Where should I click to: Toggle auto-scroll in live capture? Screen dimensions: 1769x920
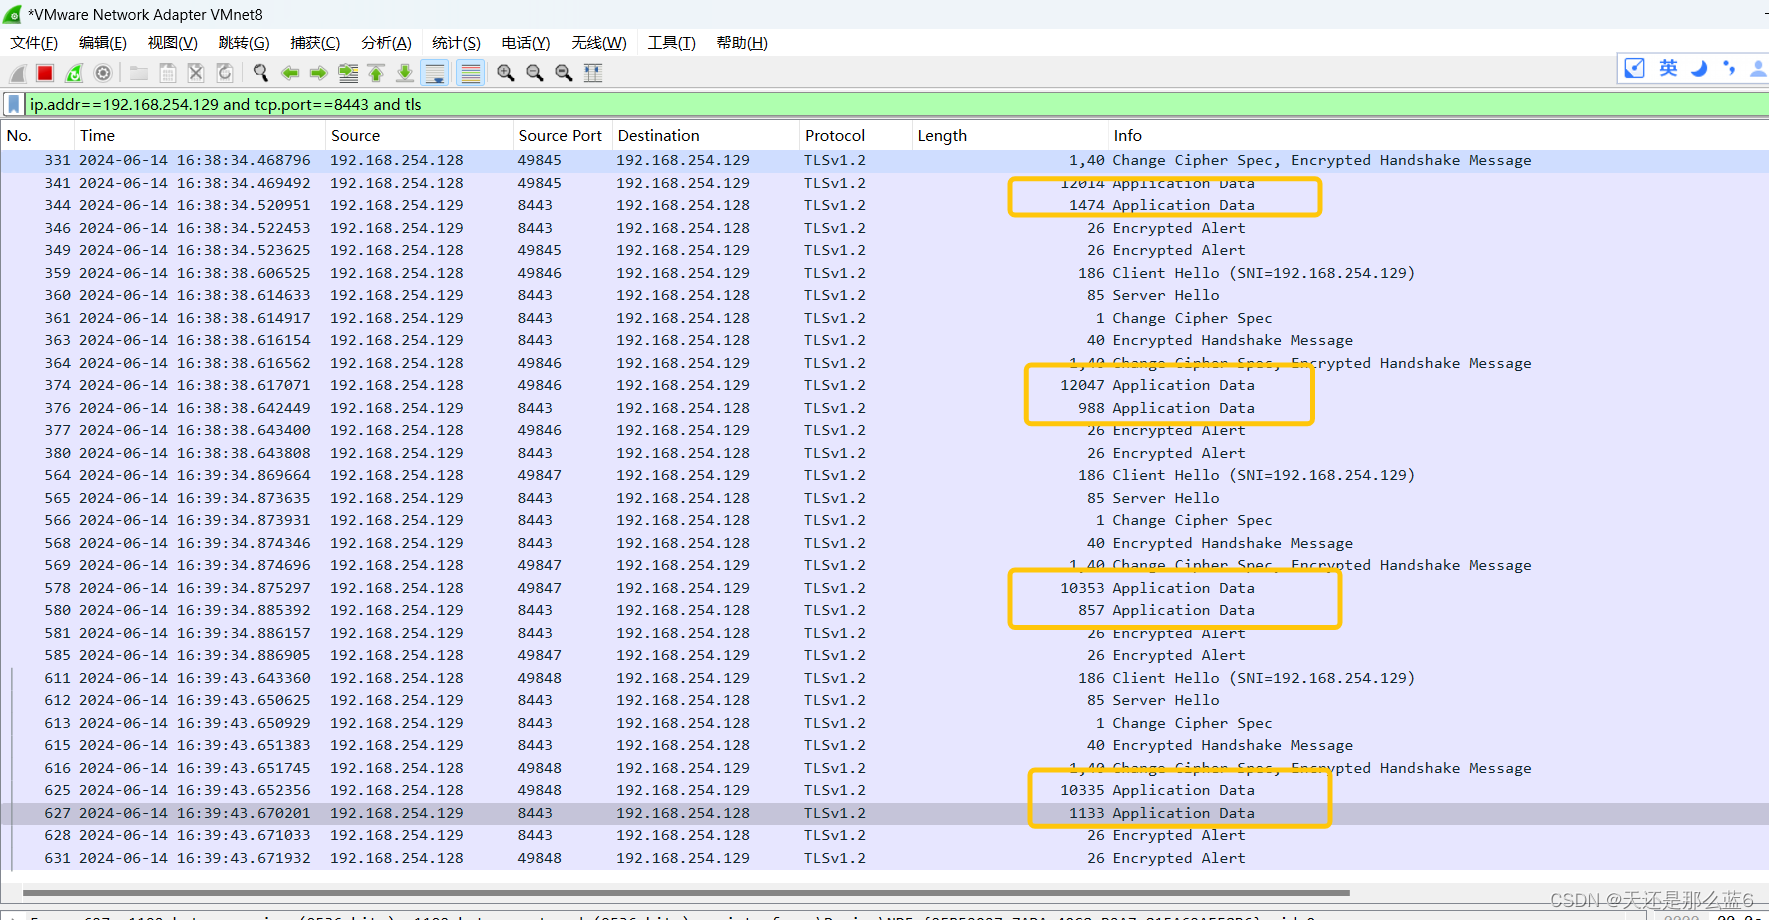435,72
